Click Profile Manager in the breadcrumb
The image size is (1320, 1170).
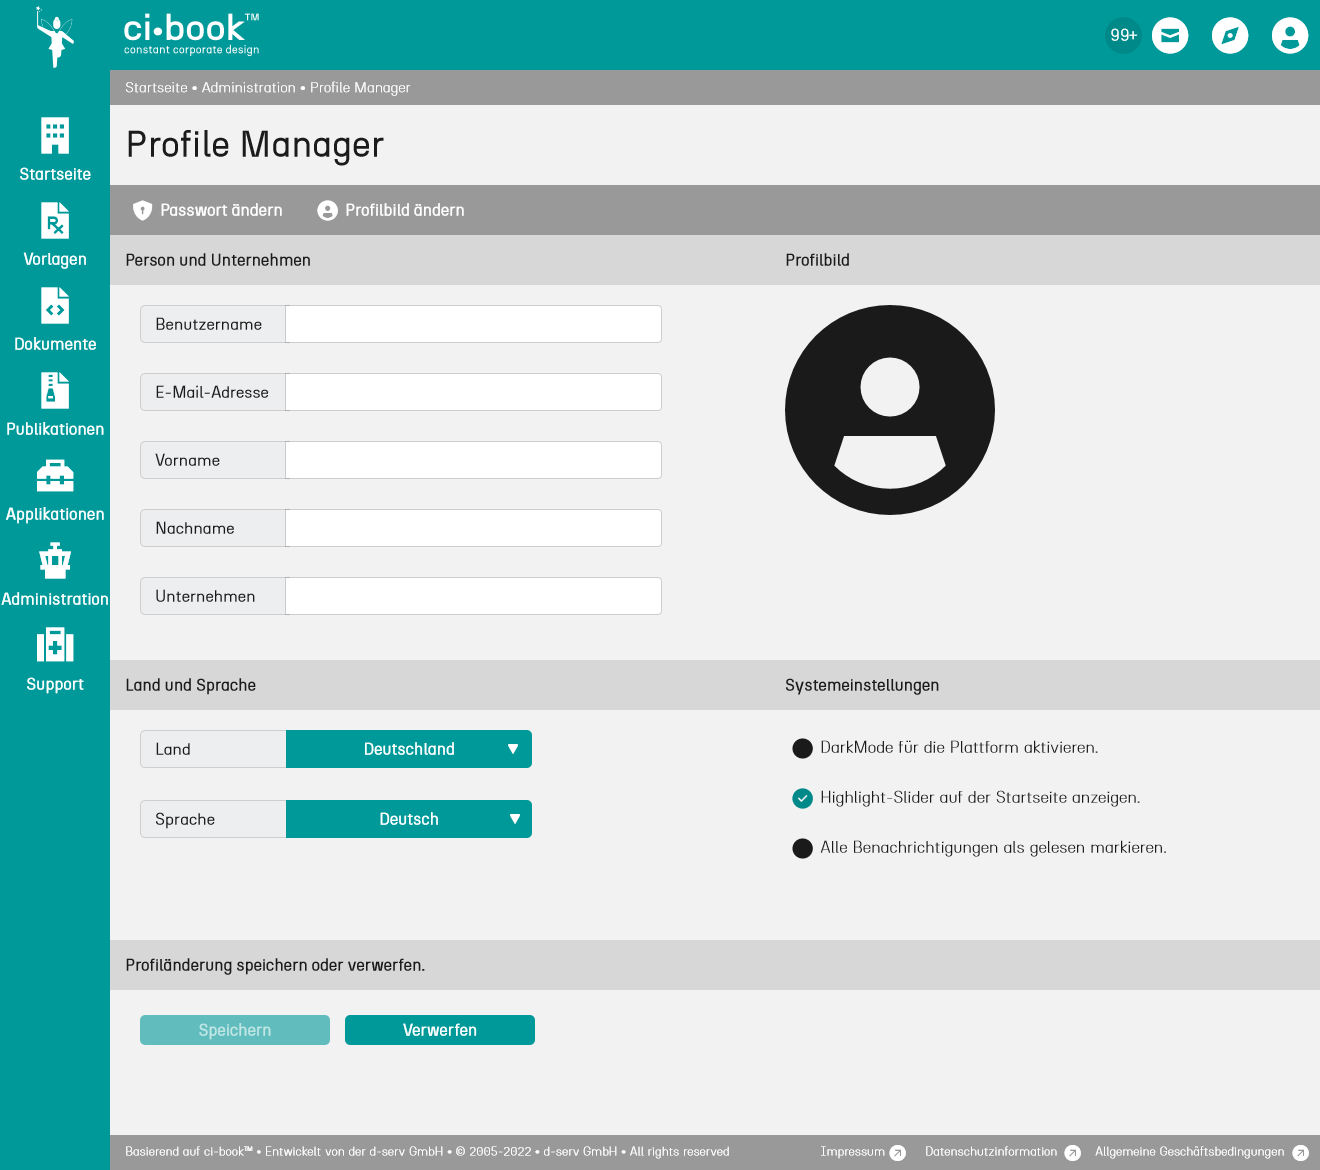coord(360,88)
